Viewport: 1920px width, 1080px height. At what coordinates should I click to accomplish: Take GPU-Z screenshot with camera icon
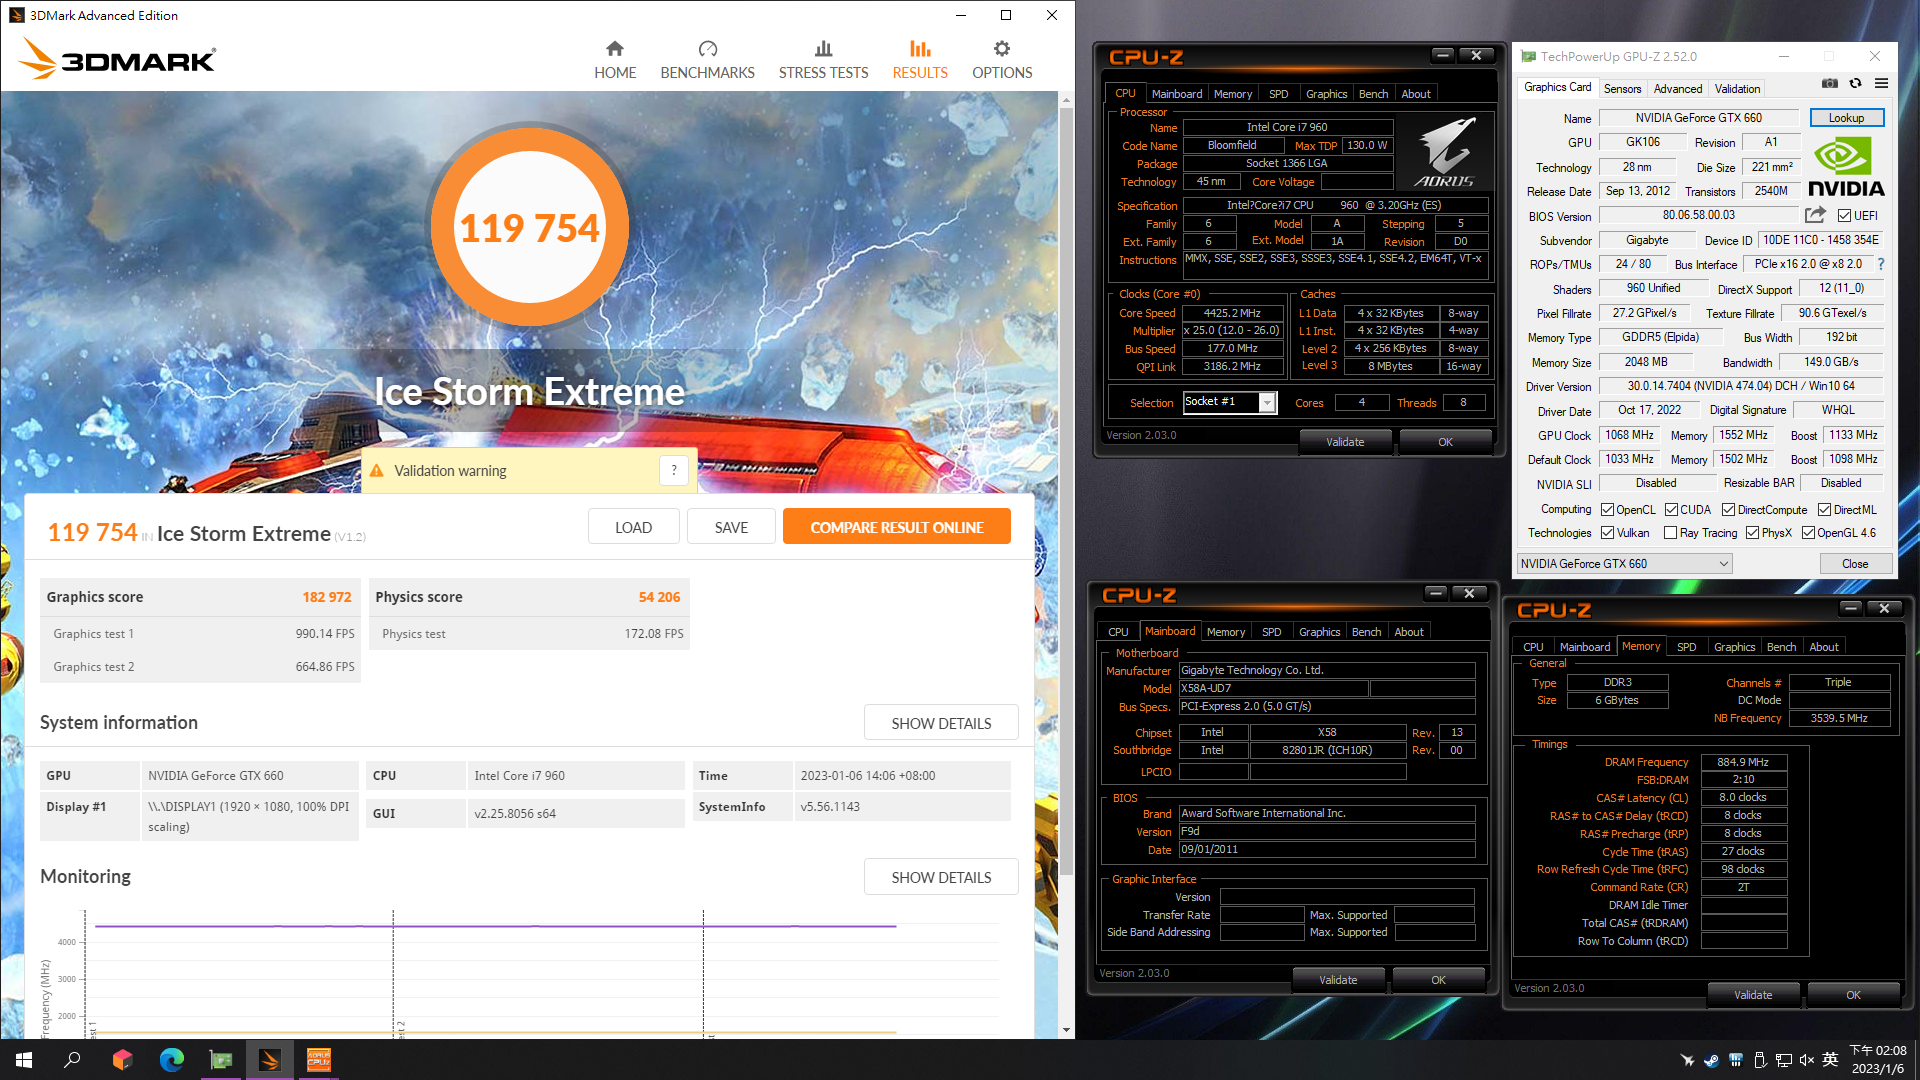point(1829,84)
